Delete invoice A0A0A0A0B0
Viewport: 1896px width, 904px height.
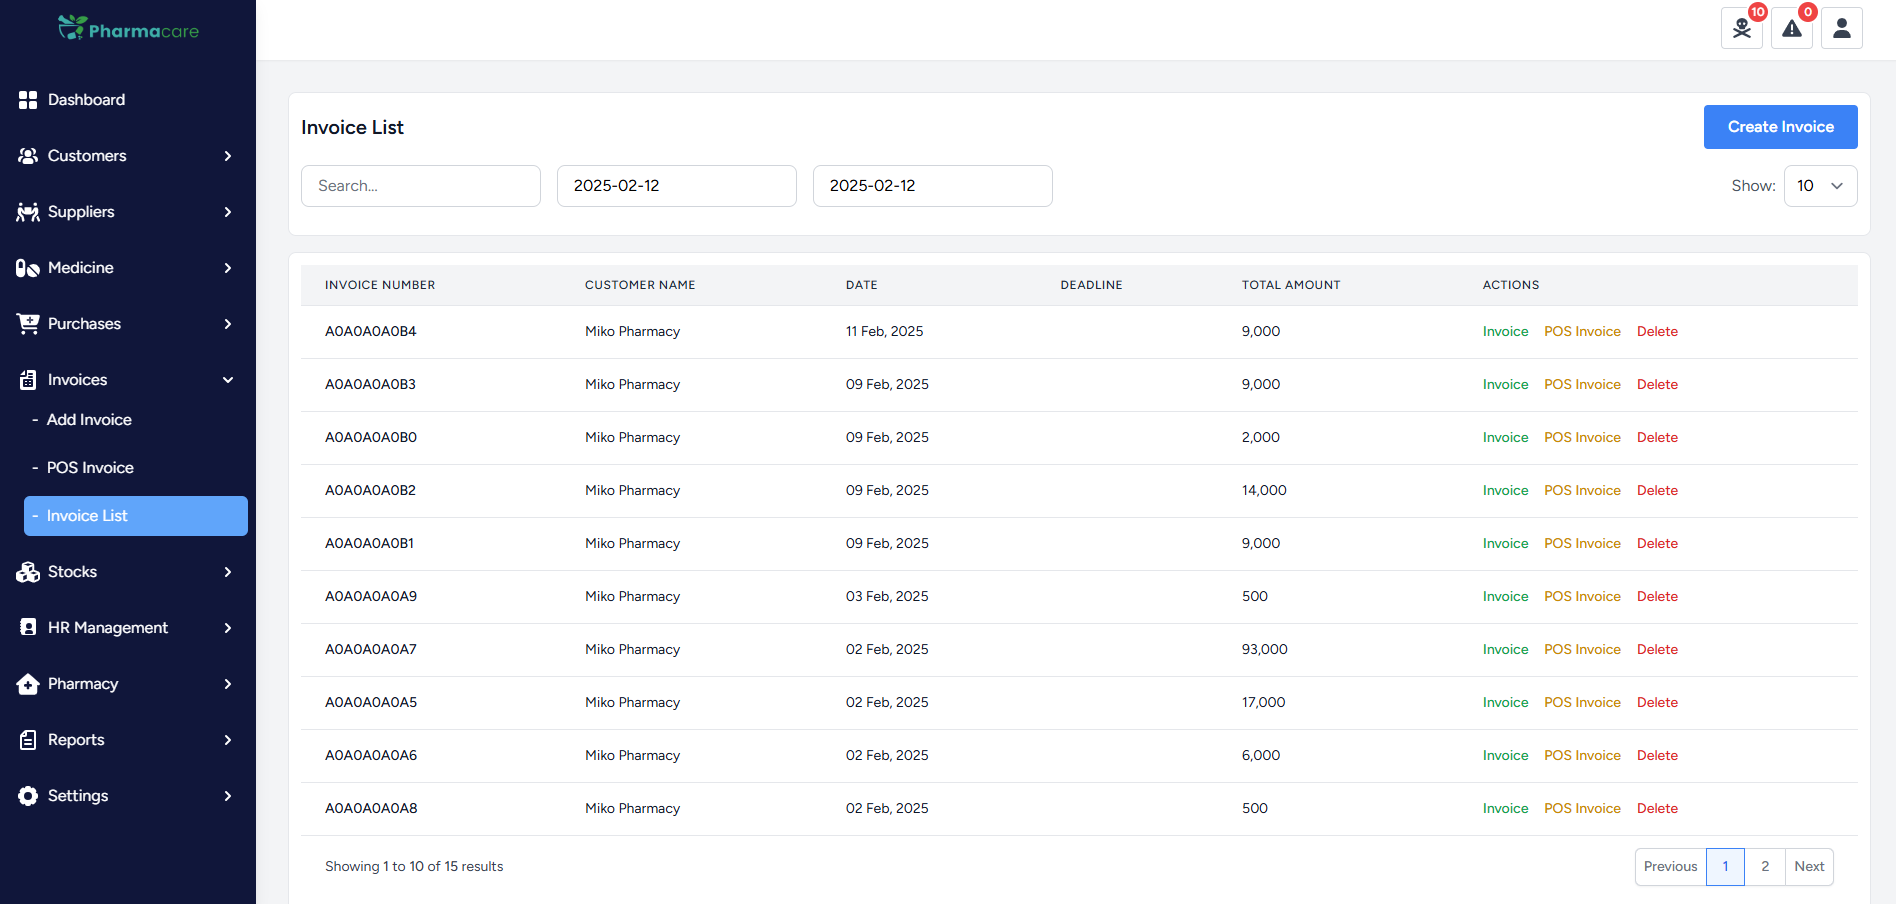tap(1657, 438)
